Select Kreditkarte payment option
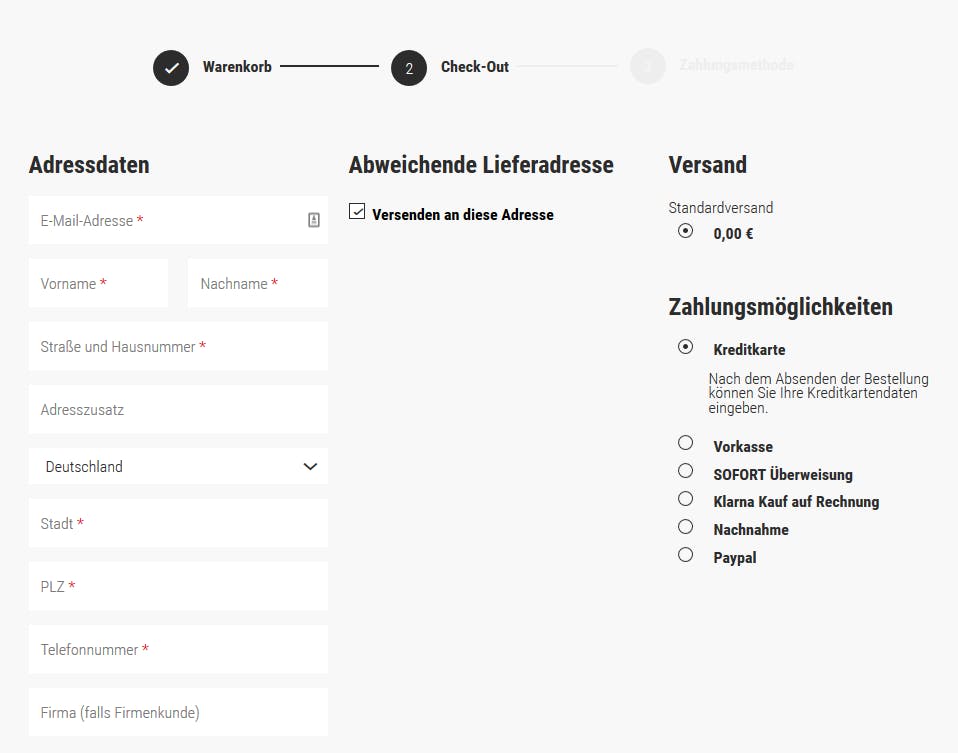Screen dimensions: 958x753 pos(686,347)
